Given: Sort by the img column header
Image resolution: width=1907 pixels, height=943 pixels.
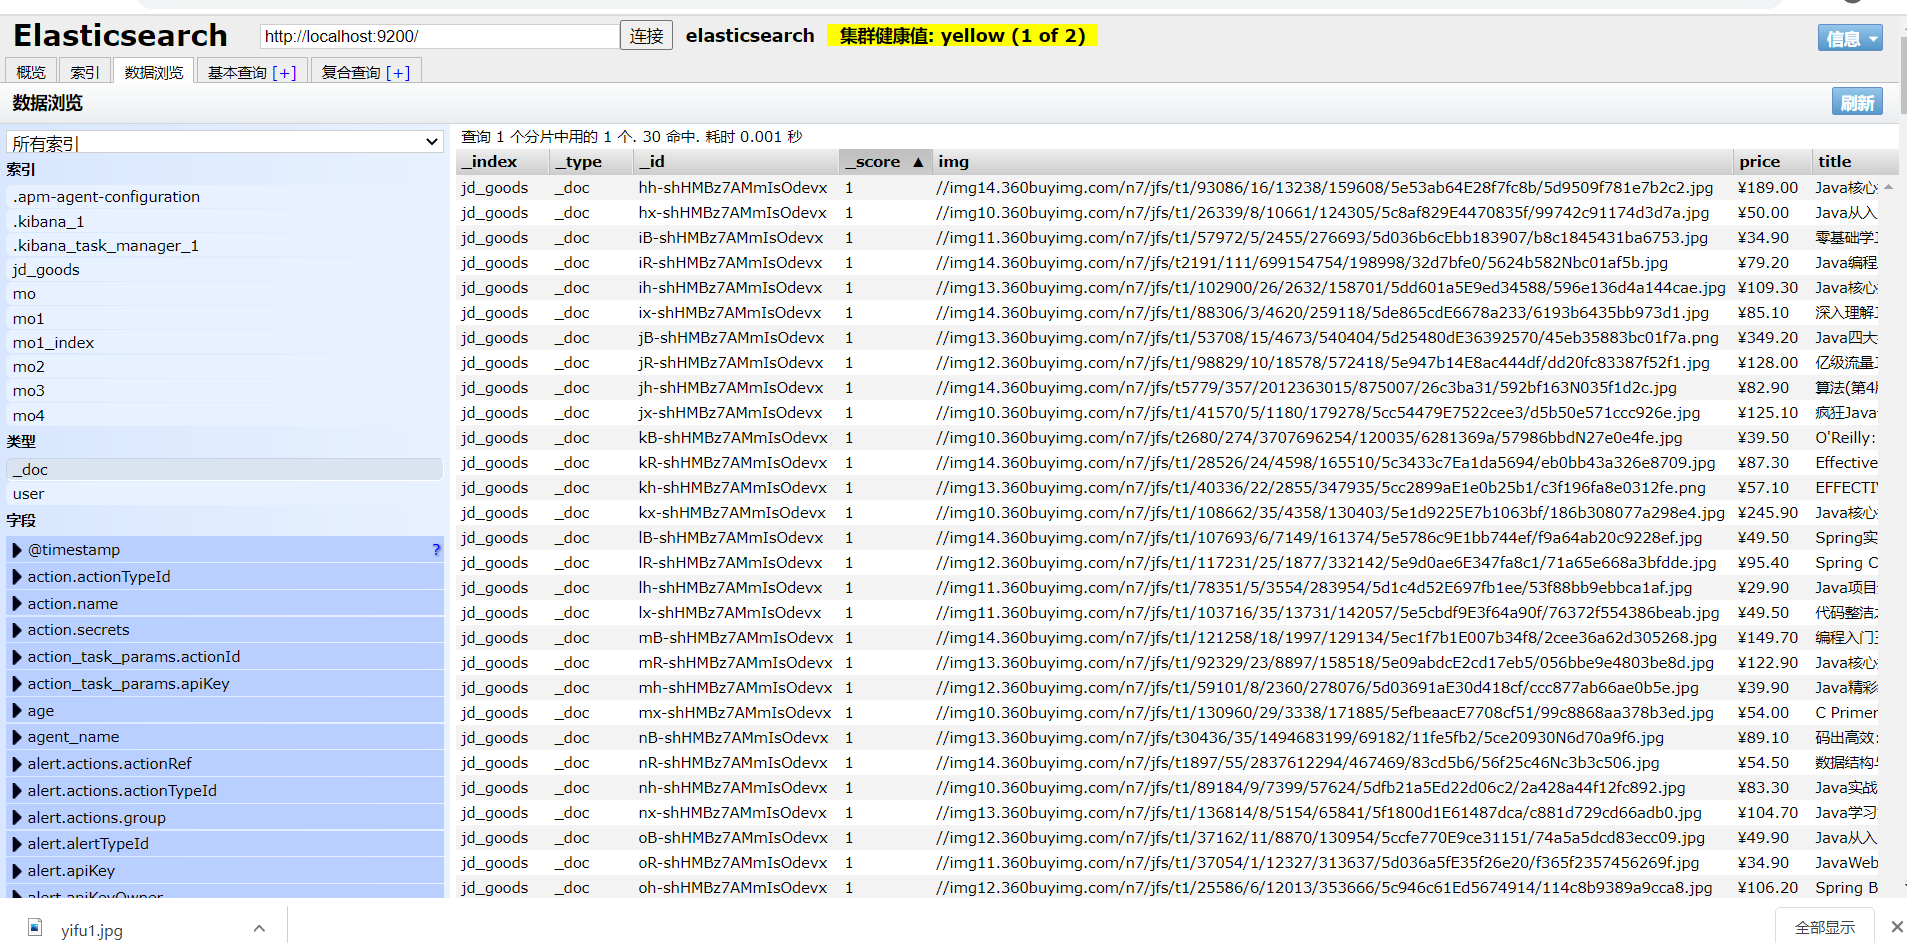Looking at the screenshot, I should click(1333, 161).
